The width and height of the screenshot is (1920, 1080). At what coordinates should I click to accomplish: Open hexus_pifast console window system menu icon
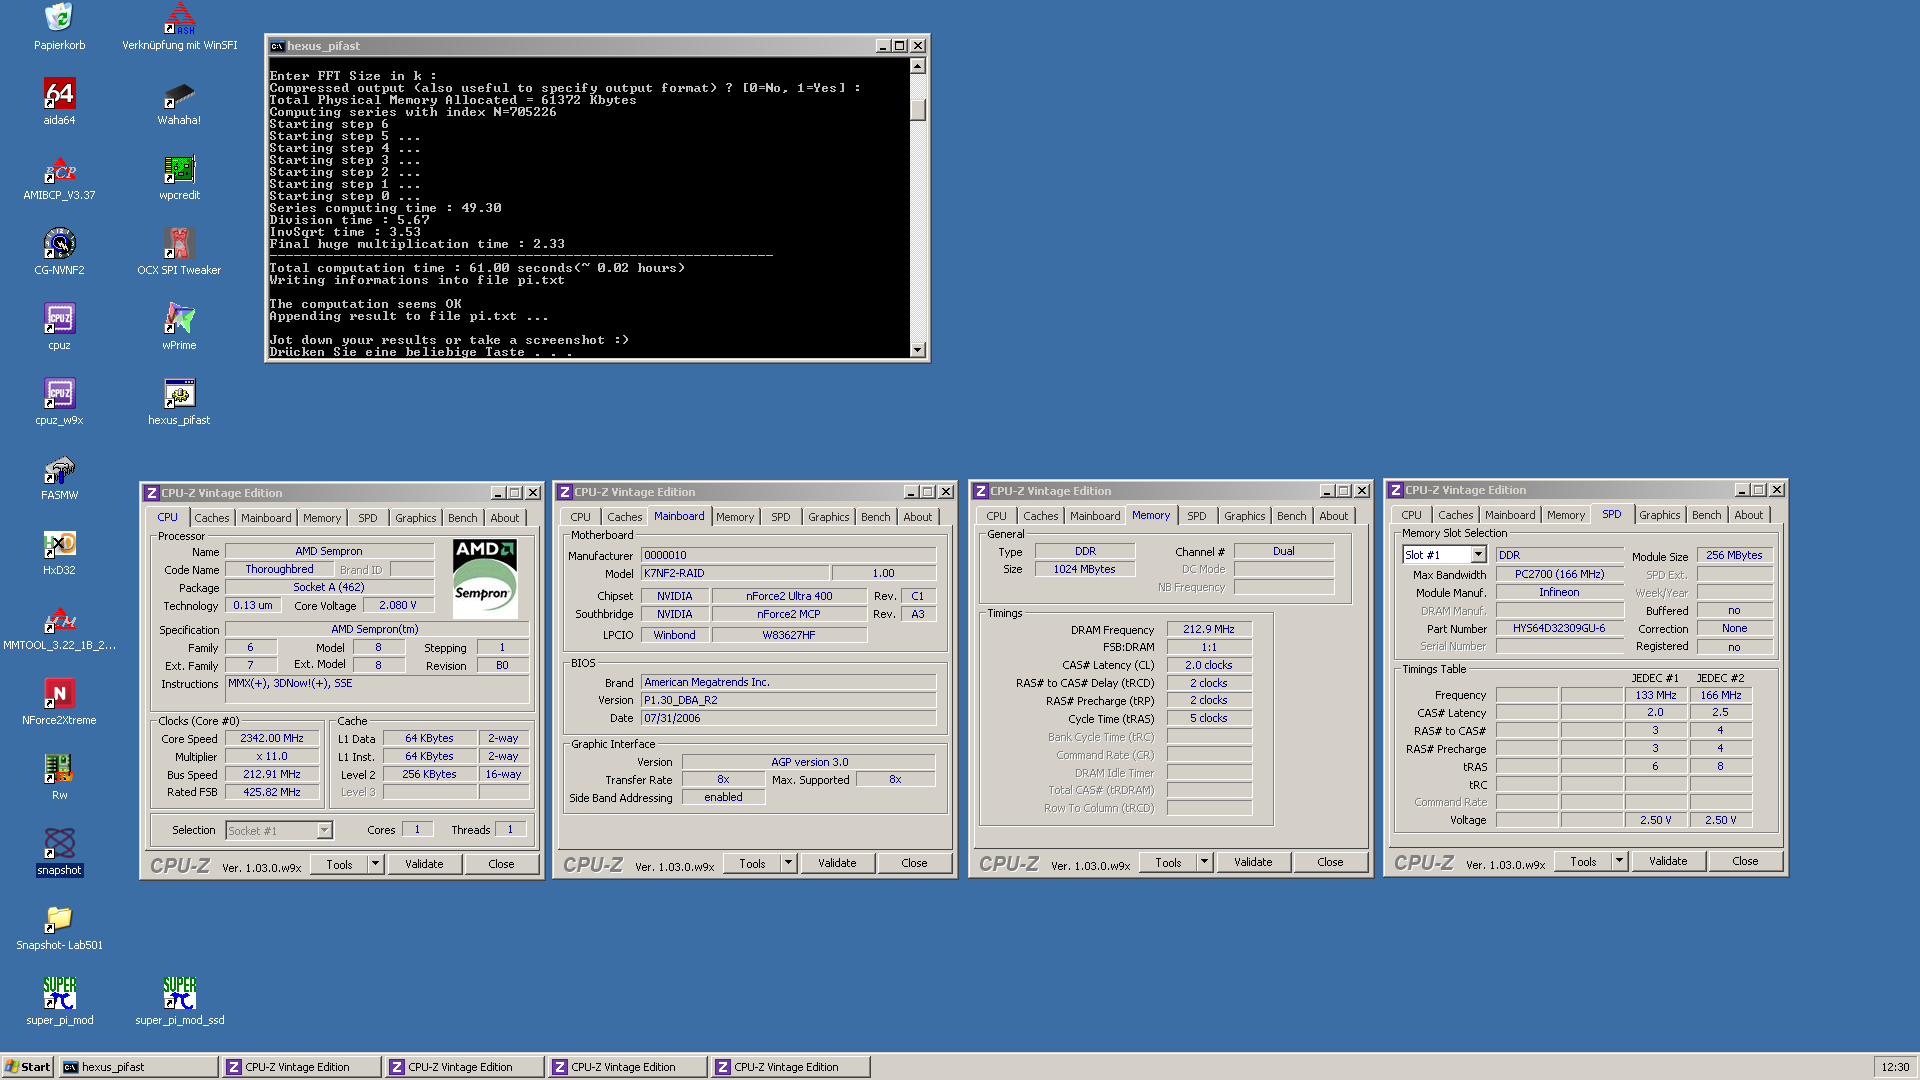click(x=277, y=46)
